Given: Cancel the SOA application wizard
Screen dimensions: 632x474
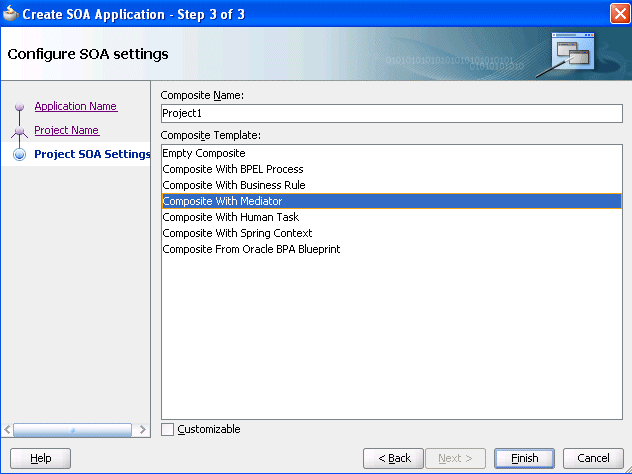Looking at the screenshot, I should 593,458.
